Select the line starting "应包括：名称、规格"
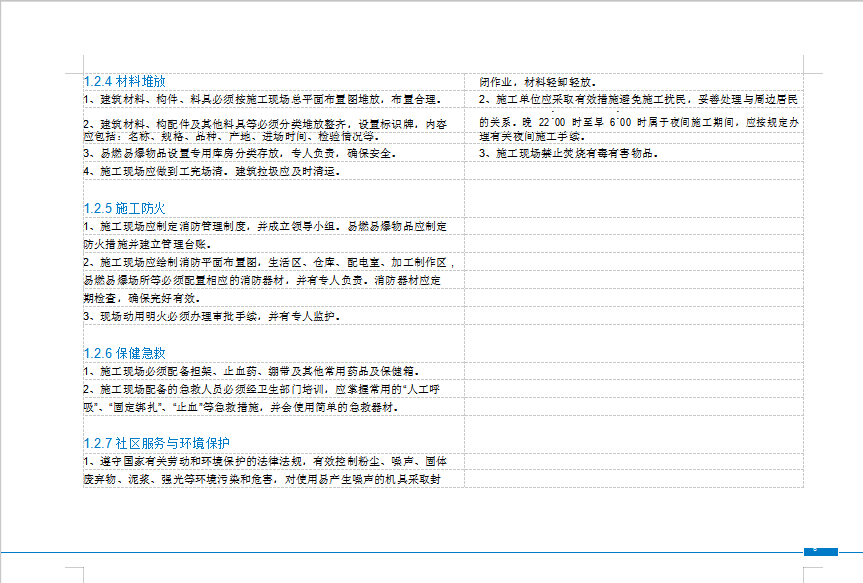Viewport: 863px width, 583px height. coord(231,136)
